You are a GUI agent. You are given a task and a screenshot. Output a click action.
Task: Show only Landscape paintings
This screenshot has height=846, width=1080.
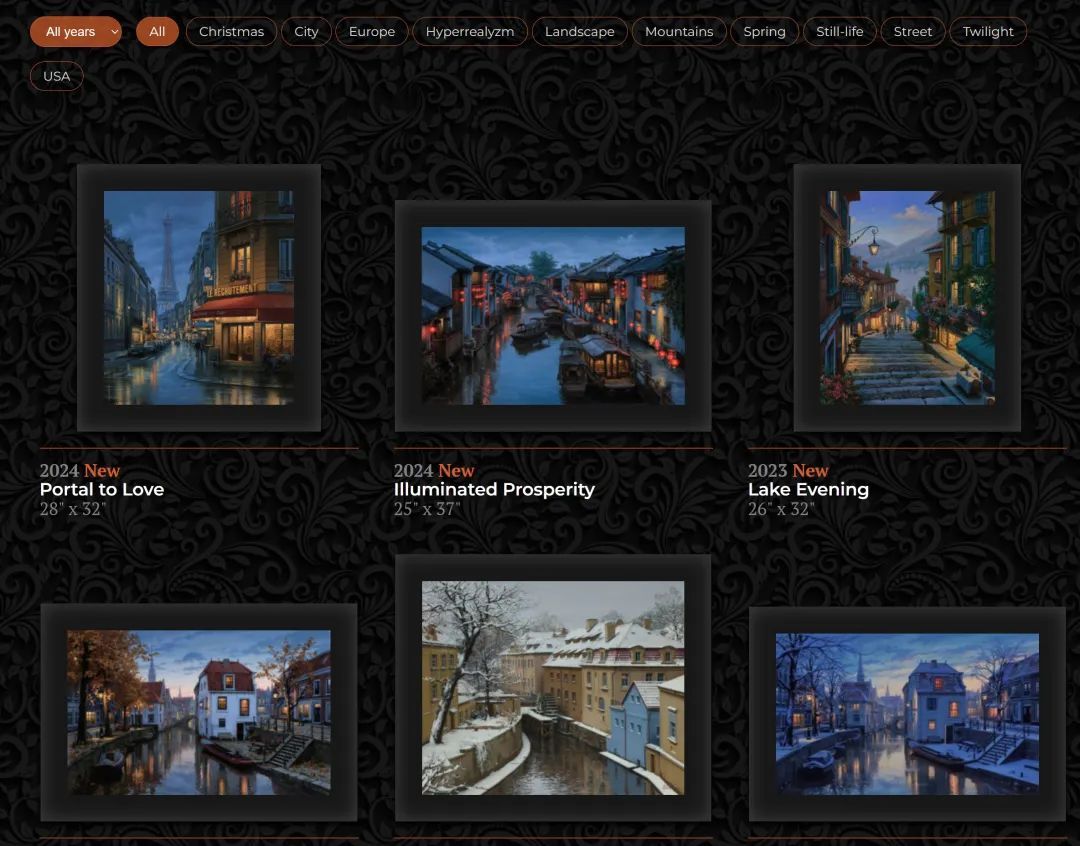click(579, 32)
